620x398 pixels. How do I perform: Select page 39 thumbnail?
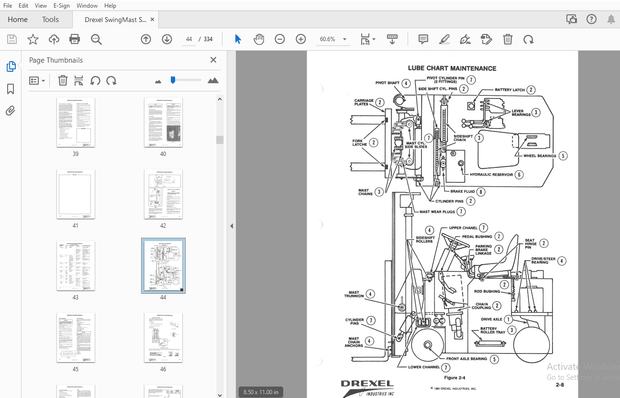[x=76, y=123]
